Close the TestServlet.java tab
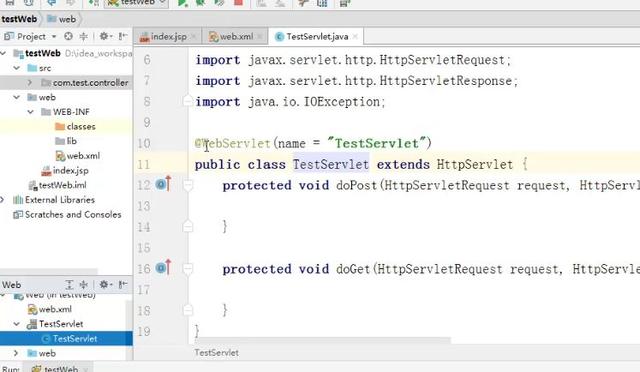Image resolution: width=640 pixels, height=372 pixels. [355, 37]
